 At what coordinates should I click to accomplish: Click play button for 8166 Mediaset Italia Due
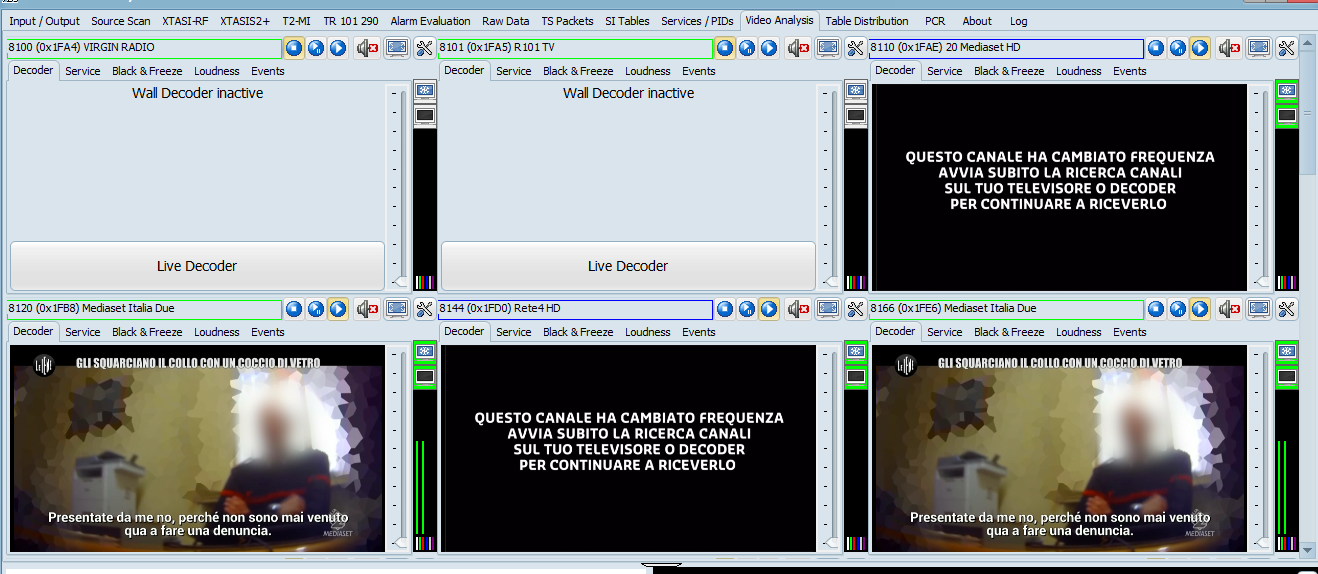[1200, 309]
